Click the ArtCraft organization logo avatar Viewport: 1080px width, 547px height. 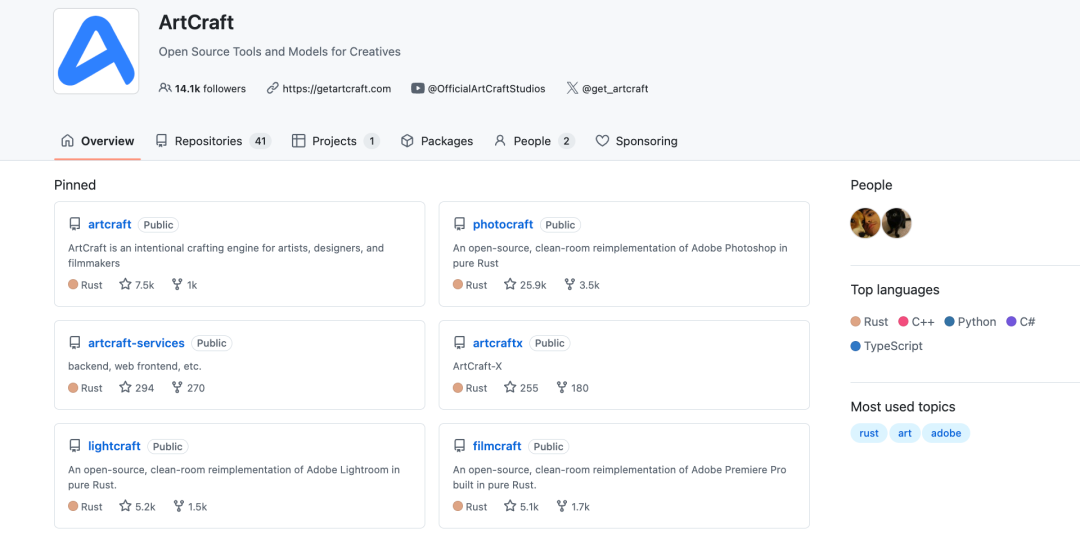96,51
